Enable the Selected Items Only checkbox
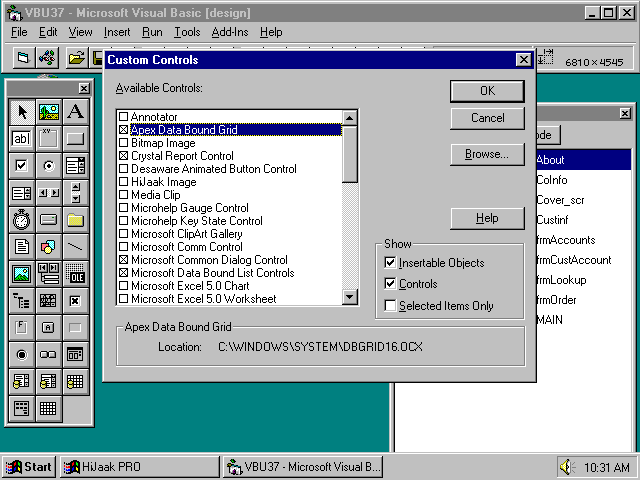Image resolution: width=640 pixels, height=480 pixels. click(391, 306)
